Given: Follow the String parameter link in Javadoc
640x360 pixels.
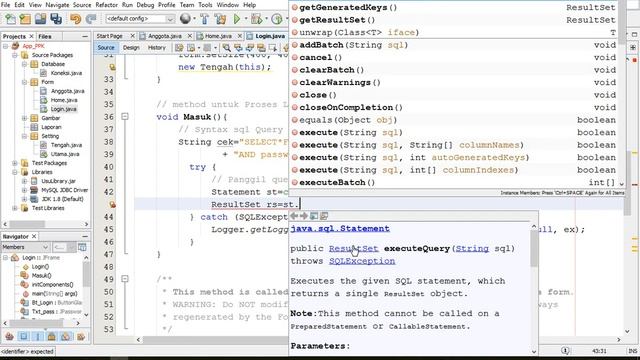Looking at the screenshot, I should coord(472,249).
